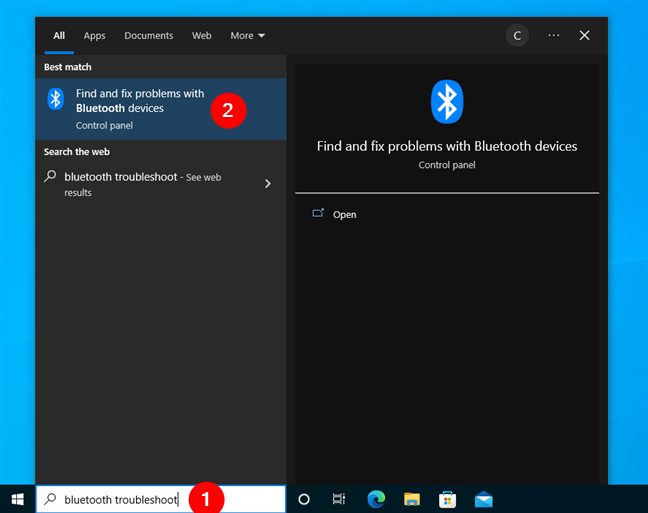
Task: Click the Bluetooth icon in Best match result
Action: pos(55,99)
